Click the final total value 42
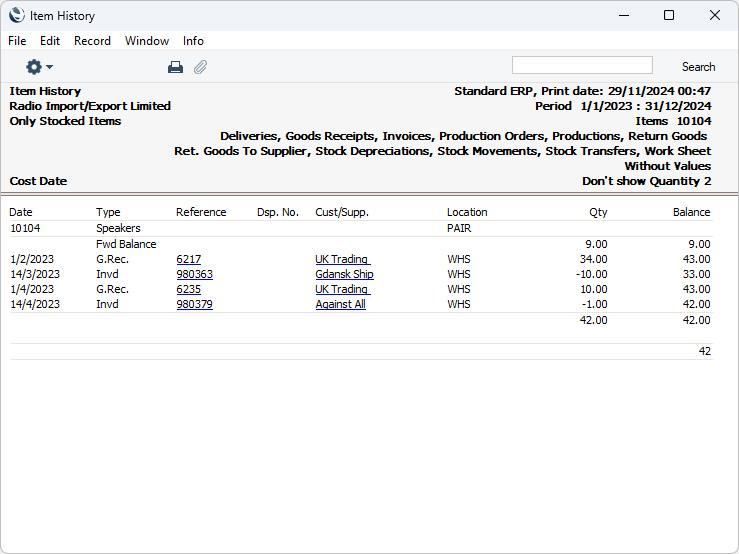 click(705, 351)
